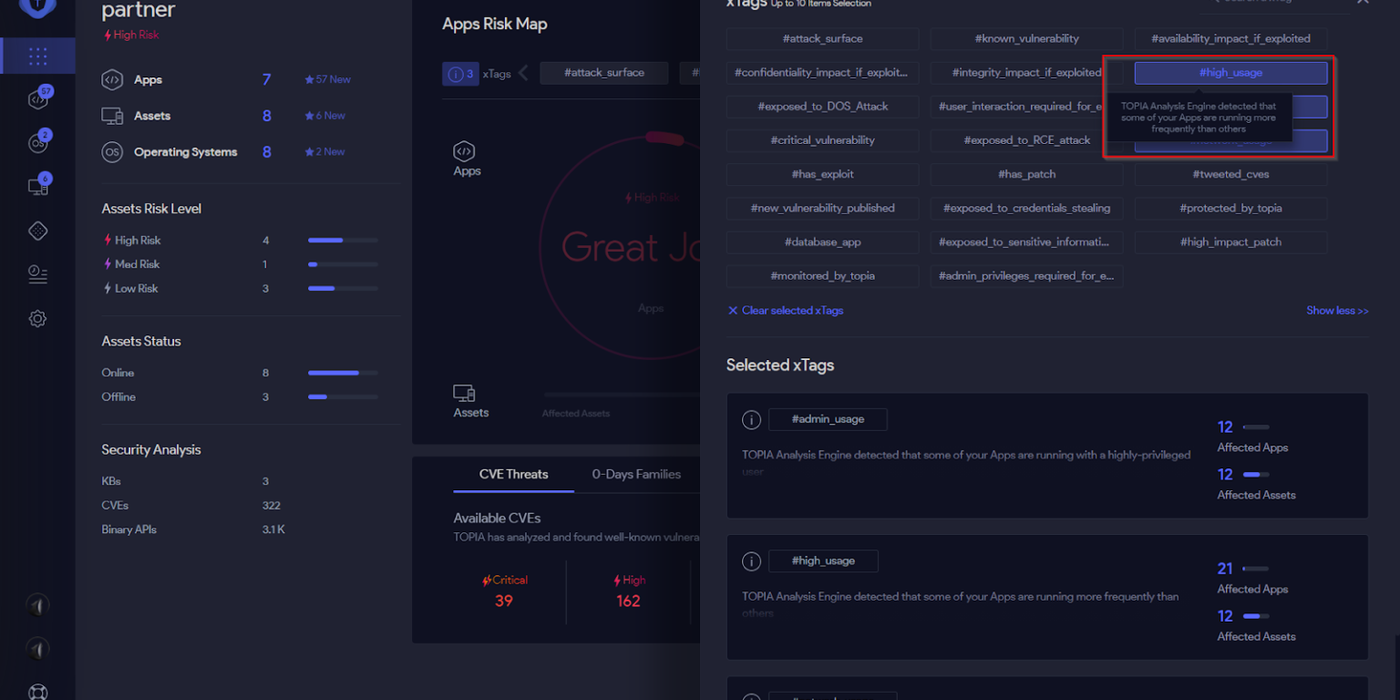Click #attack_surface chip in Apps Risk Map bar
The width and height of the screenshot is (1400, 700).
pyautogui.click(x=604, y=73)
